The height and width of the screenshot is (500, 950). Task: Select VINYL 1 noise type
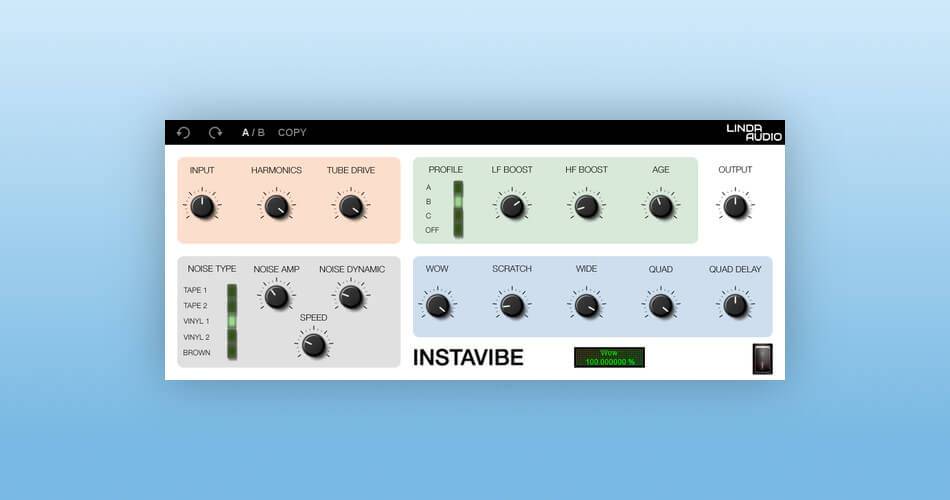click(196, 321)
